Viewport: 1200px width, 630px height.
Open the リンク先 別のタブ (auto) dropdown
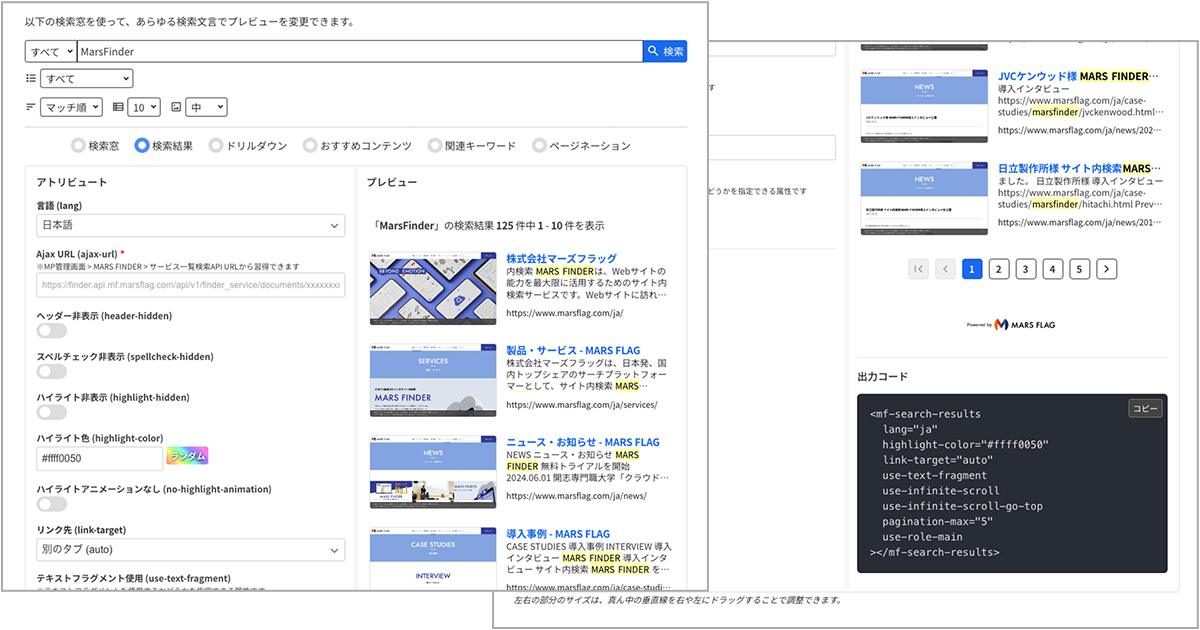[190, 550]
